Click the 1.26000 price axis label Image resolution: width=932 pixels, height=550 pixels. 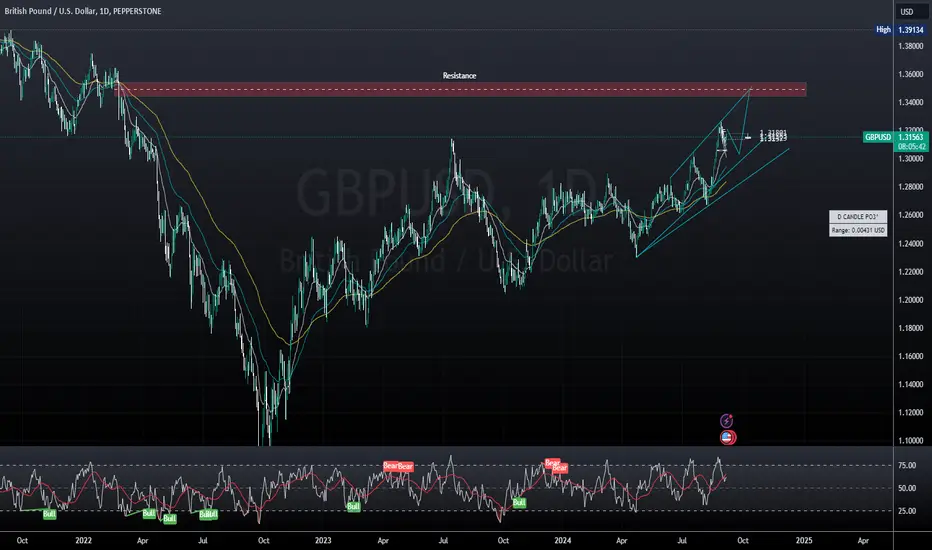(x=911, y=215)
